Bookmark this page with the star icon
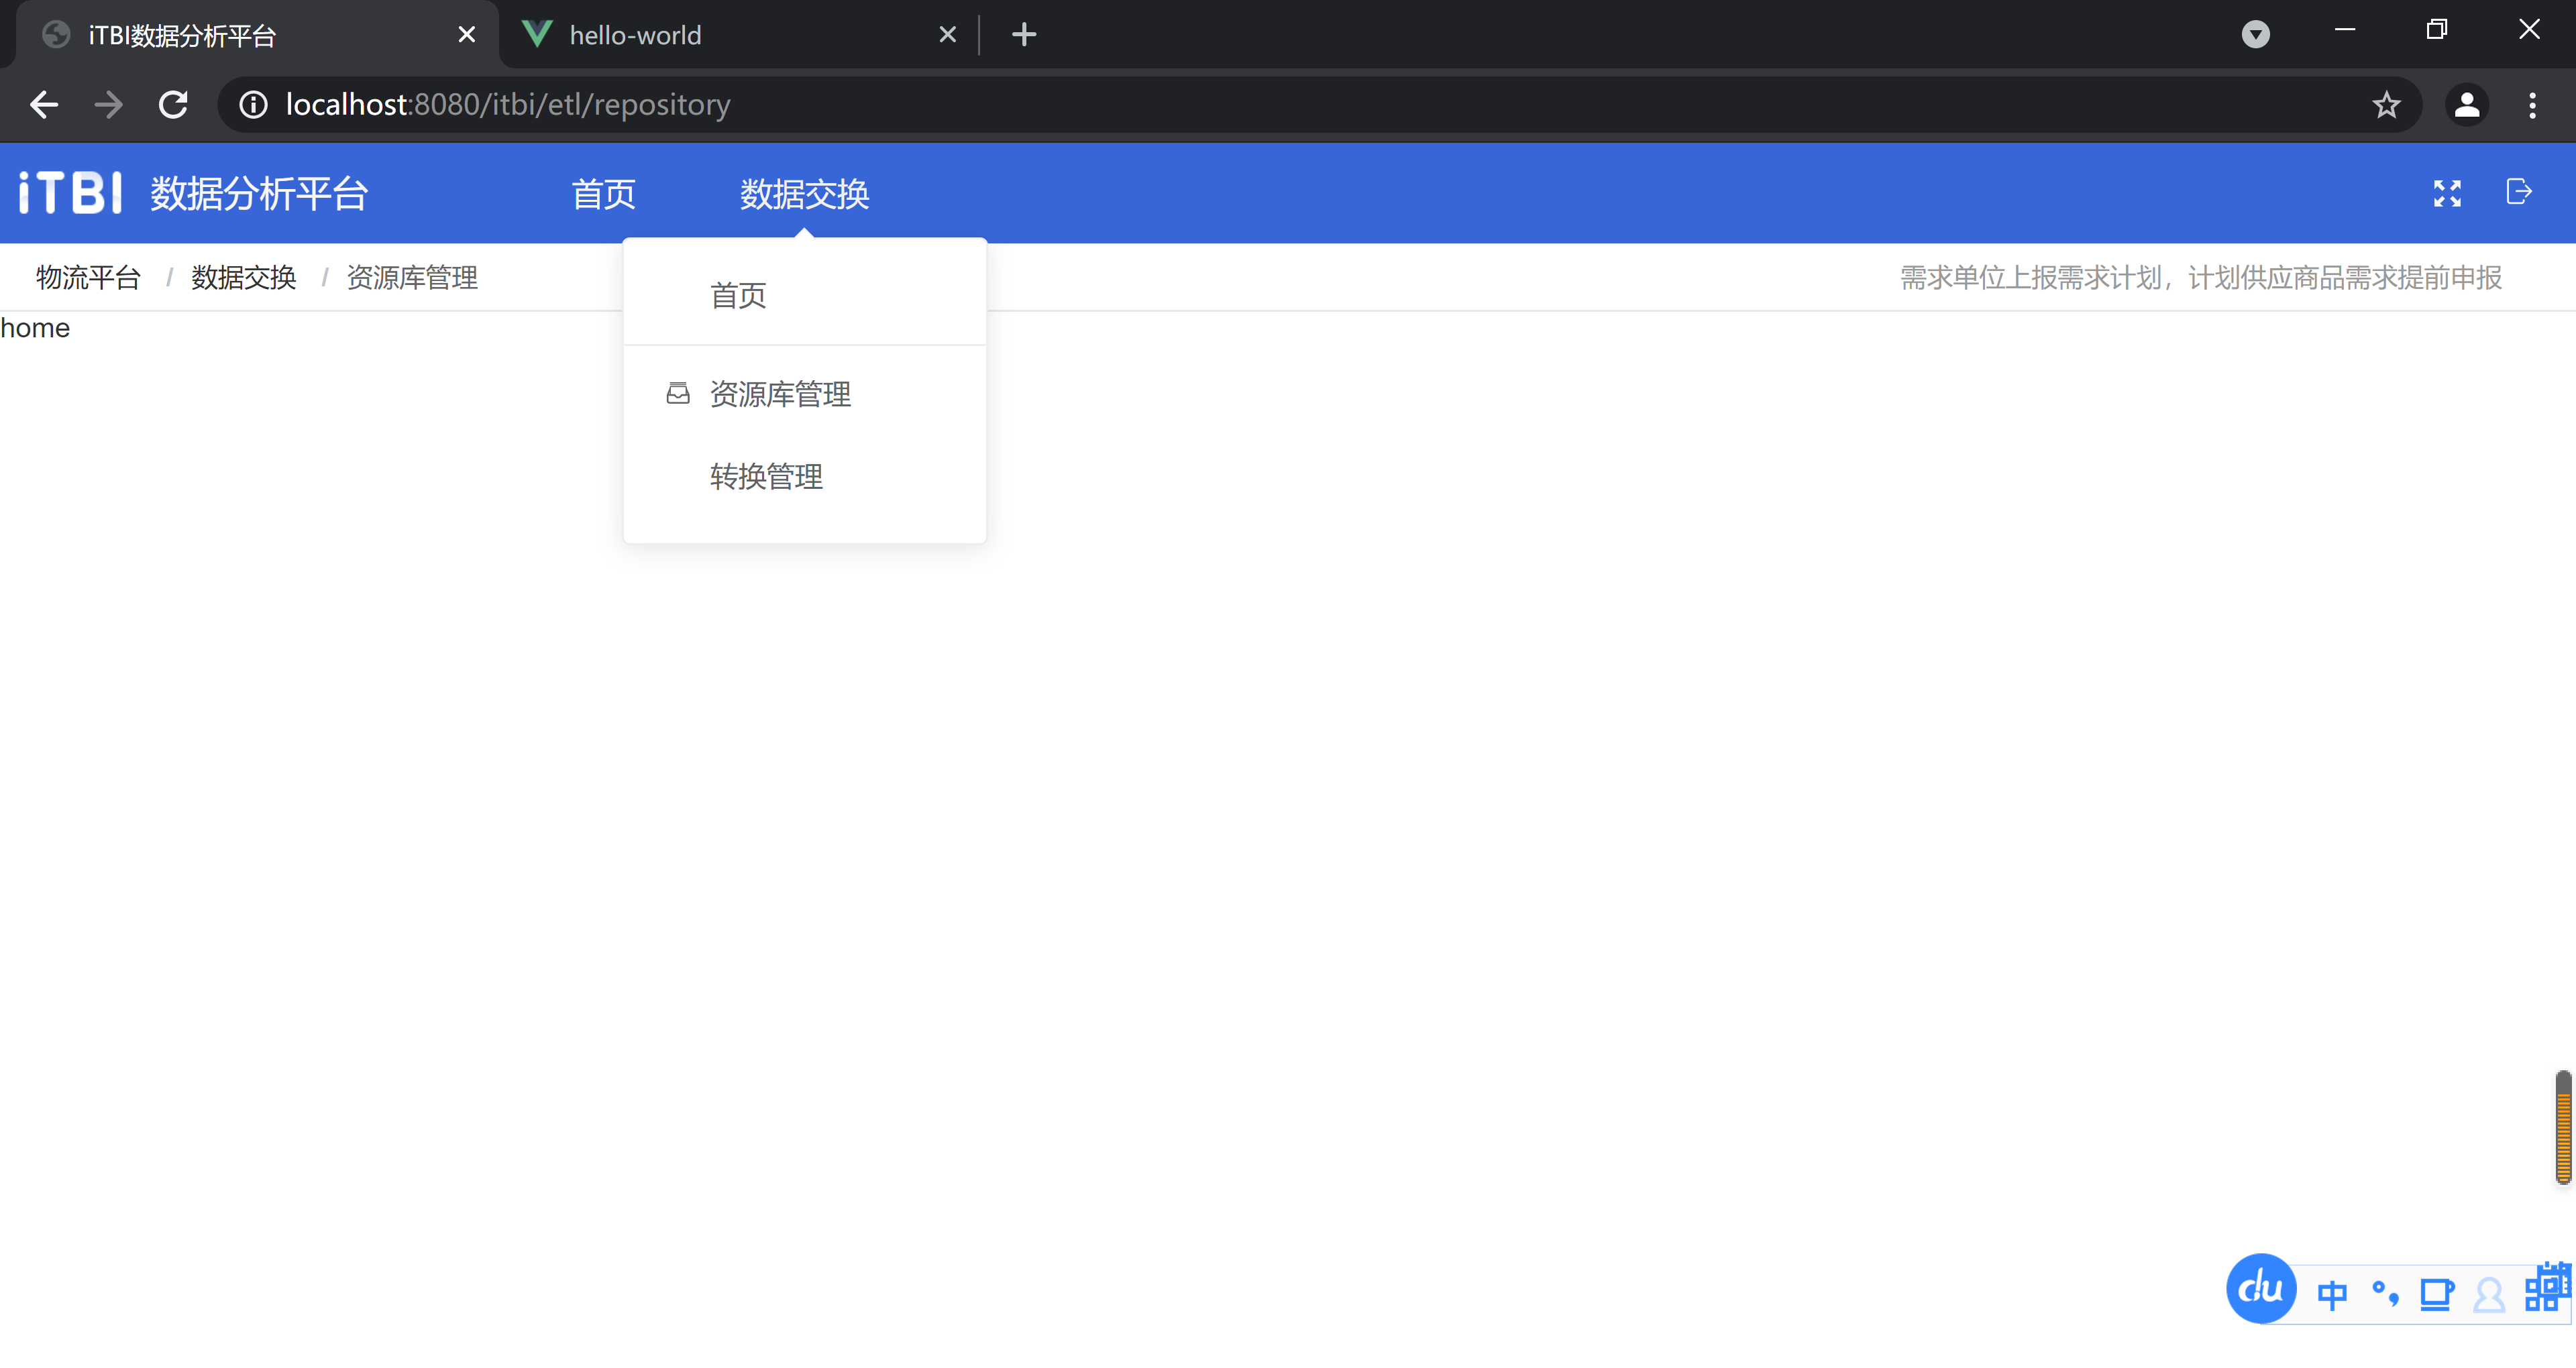2576x1368 pixels. click(2386, 104)
